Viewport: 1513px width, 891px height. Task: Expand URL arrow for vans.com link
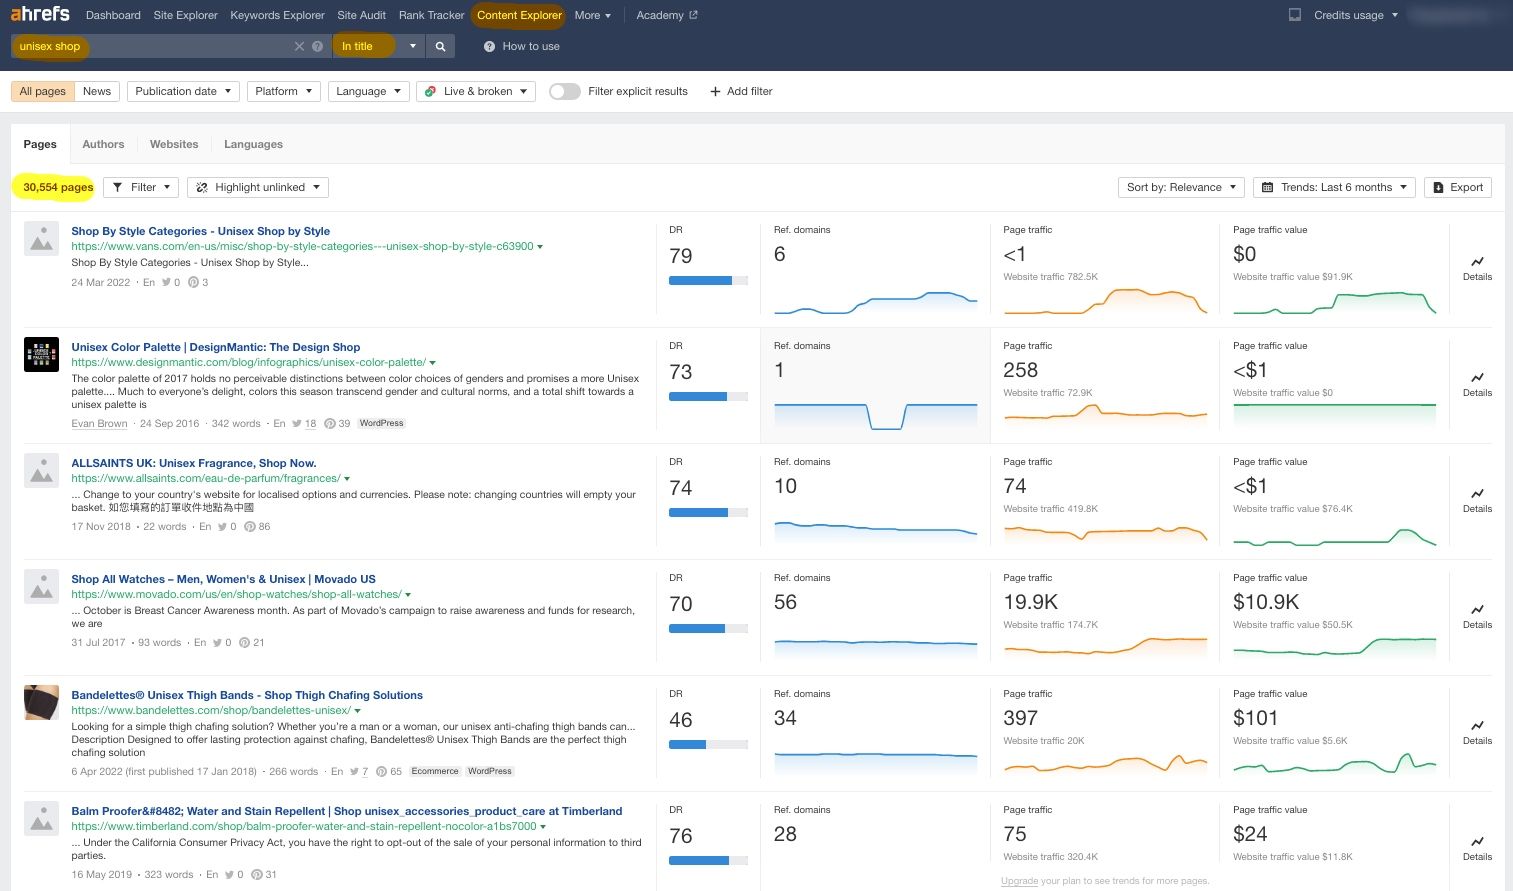pyautogui.click(x=540, y=247)
